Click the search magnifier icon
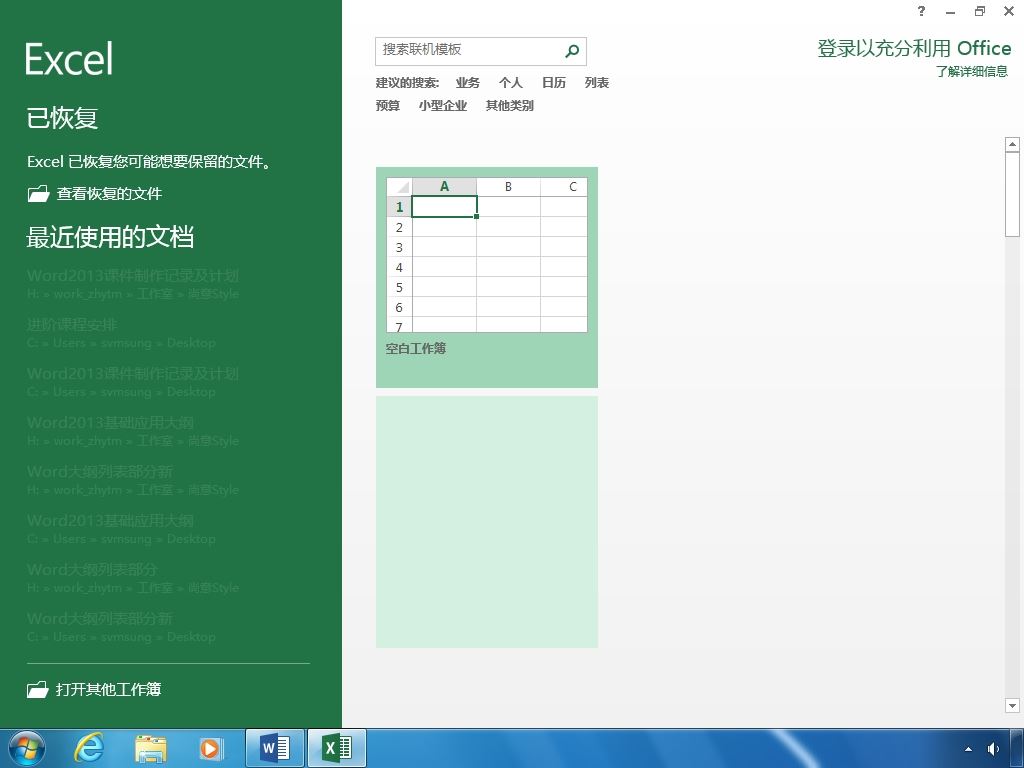The width and height of the screenshot is (1024, 768). pos(572,51)
